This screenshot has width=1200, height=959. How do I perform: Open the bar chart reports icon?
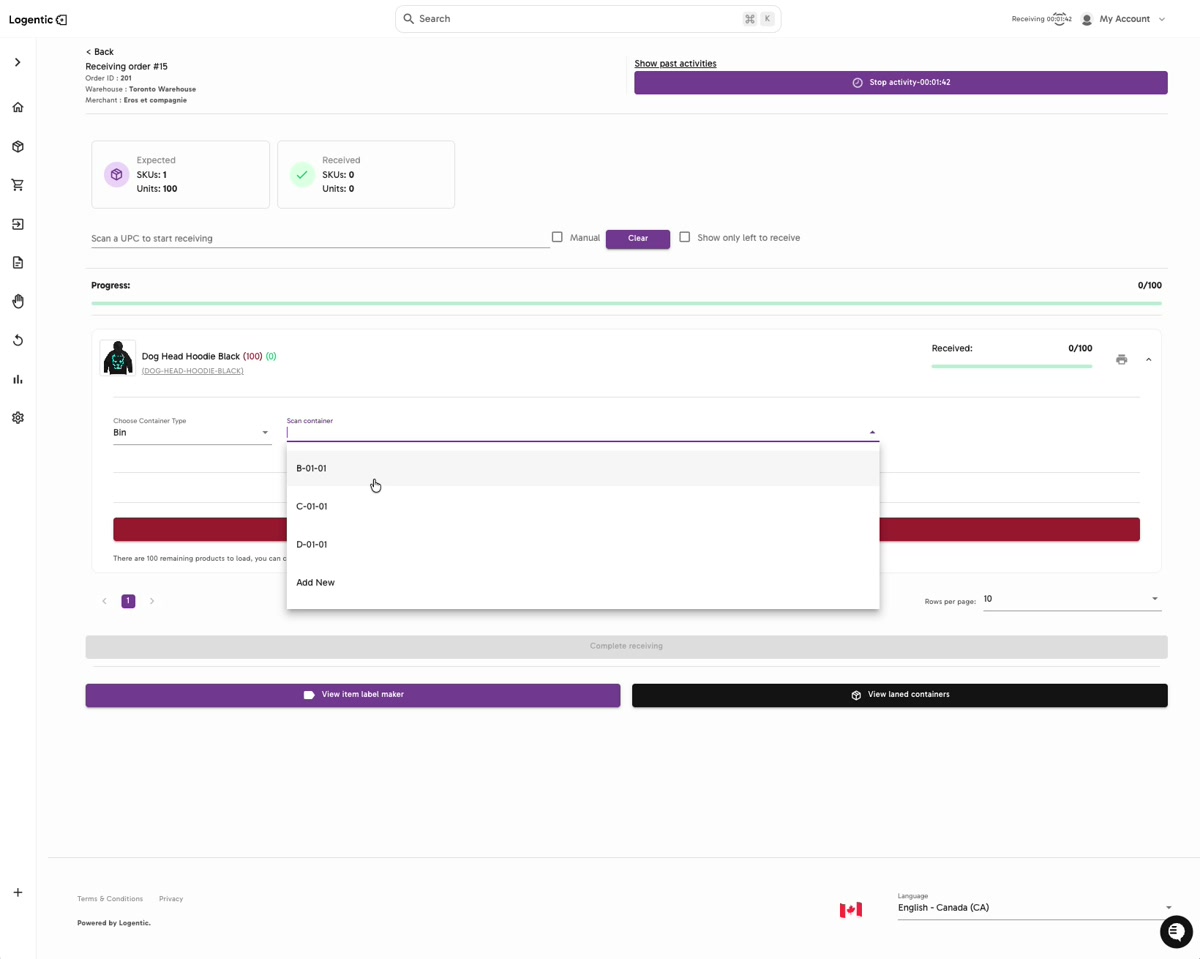[x=17, y=379]
